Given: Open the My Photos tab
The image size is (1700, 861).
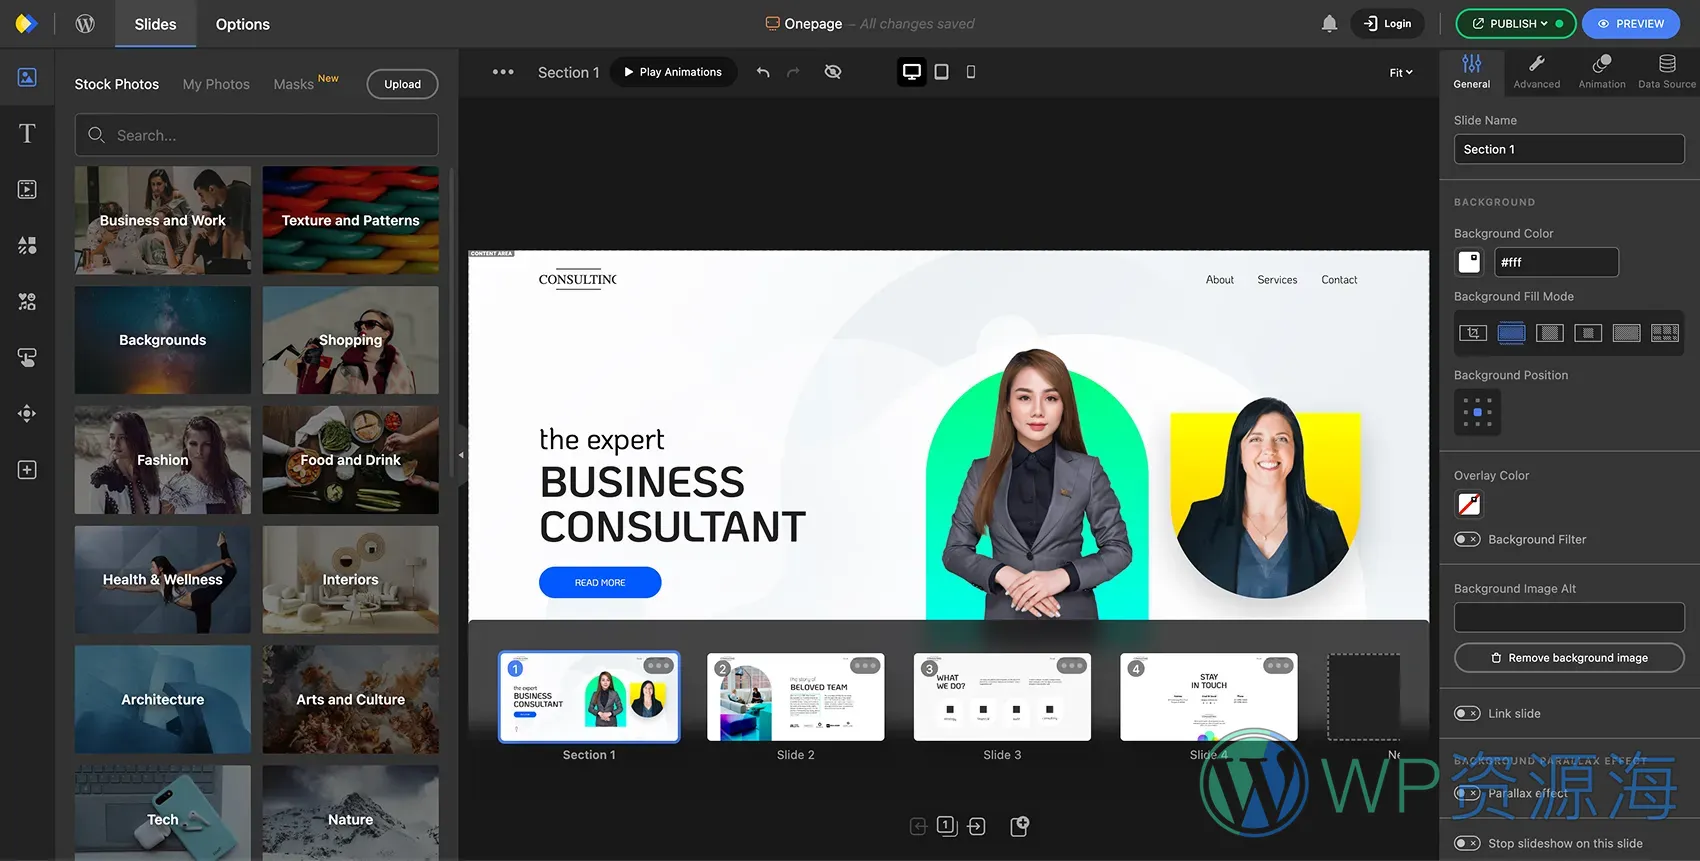Looking at the screenshot, I should 216,84.
